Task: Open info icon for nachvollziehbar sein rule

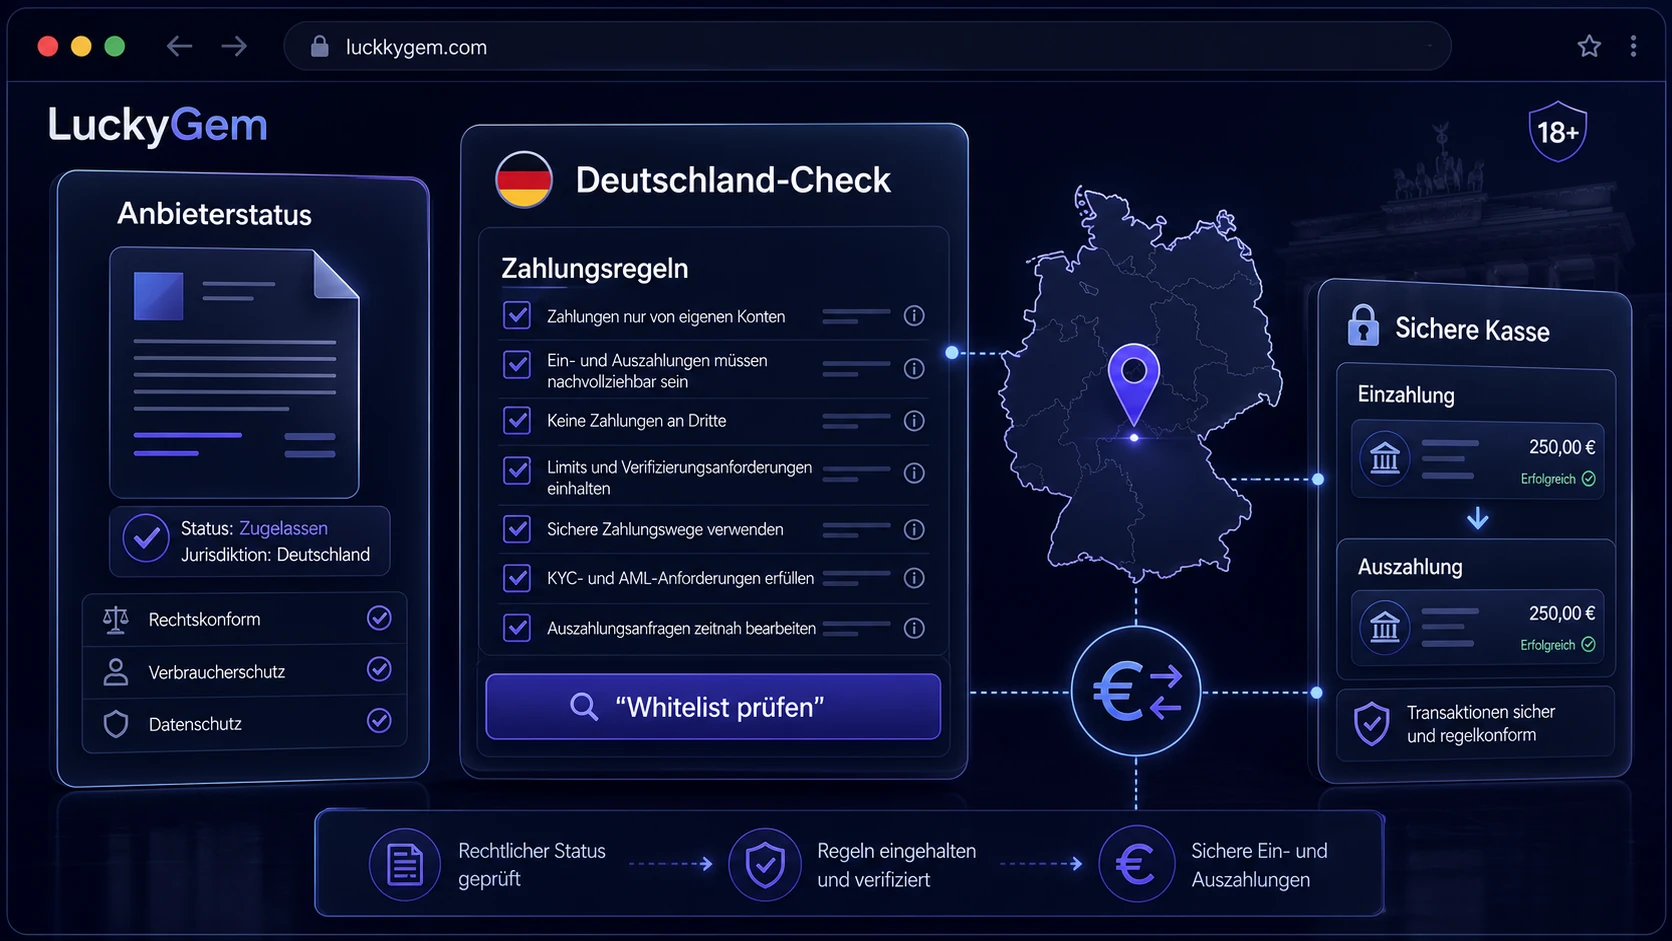Action: point(914,369)
